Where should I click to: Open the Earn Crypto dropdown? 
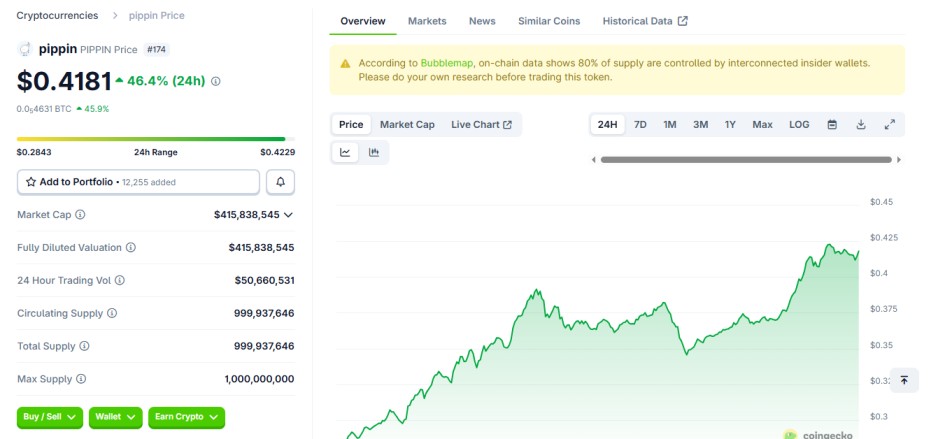(186, 418)
